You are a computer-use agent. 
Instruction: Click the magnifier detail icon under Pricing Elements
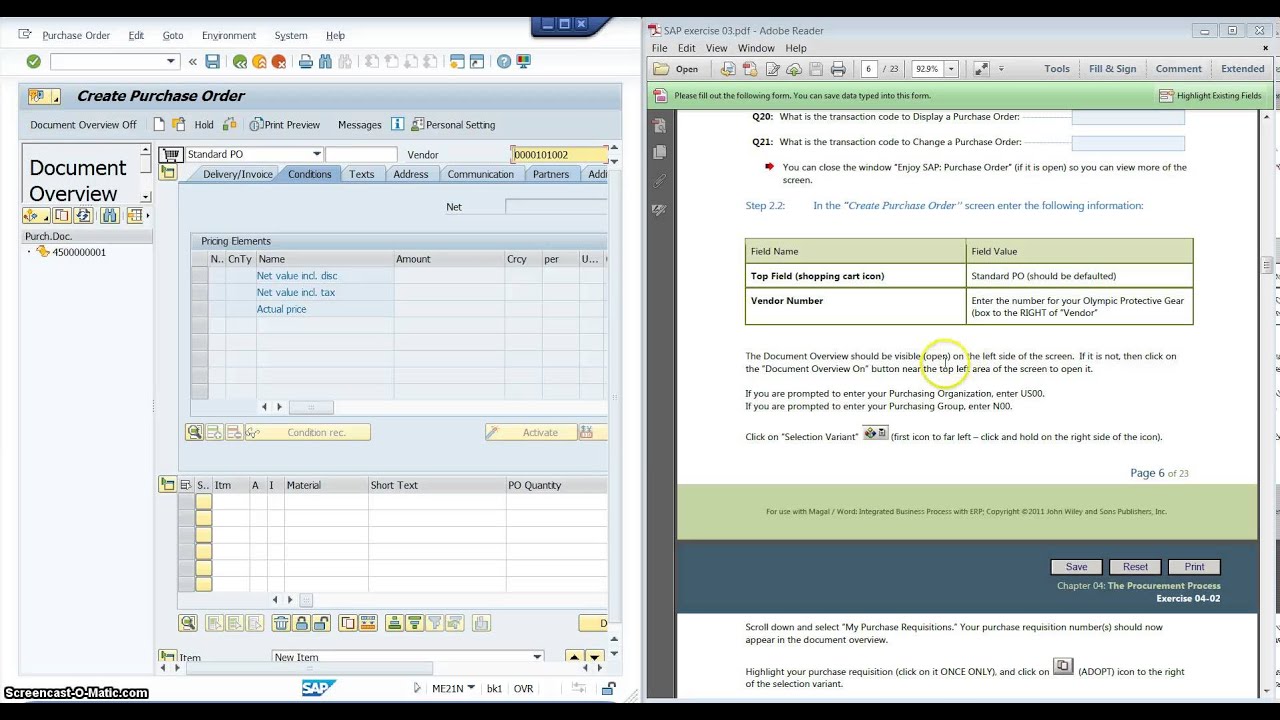click(194, 433)
